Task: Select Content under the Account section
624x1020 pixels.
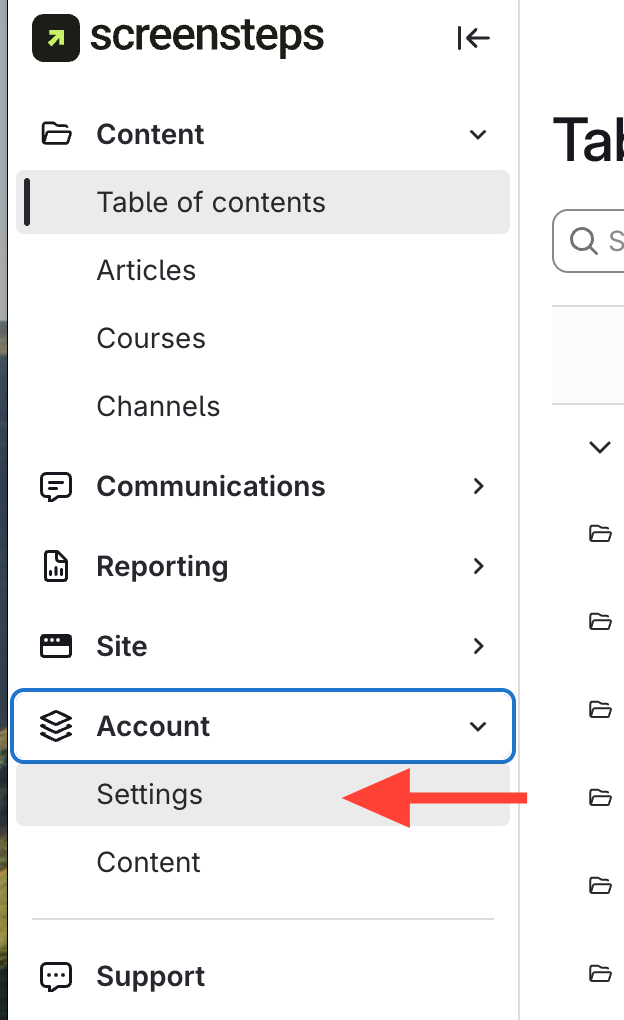Action: pos(149,862)
